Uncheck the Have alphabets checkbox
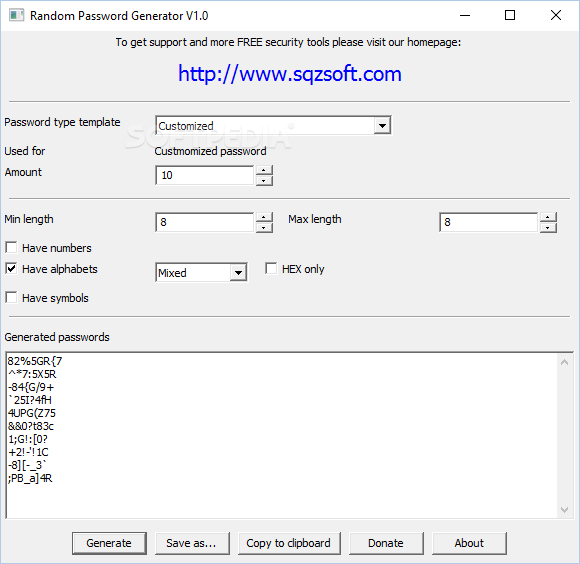This screenshot has width=580, height=564. click(11, 269)
